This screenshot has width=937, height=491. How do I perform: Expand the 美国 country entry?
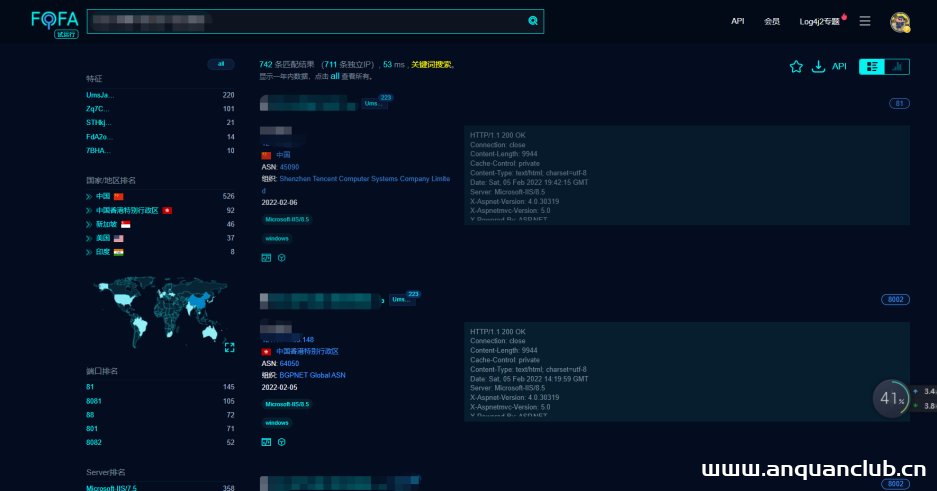89,239
